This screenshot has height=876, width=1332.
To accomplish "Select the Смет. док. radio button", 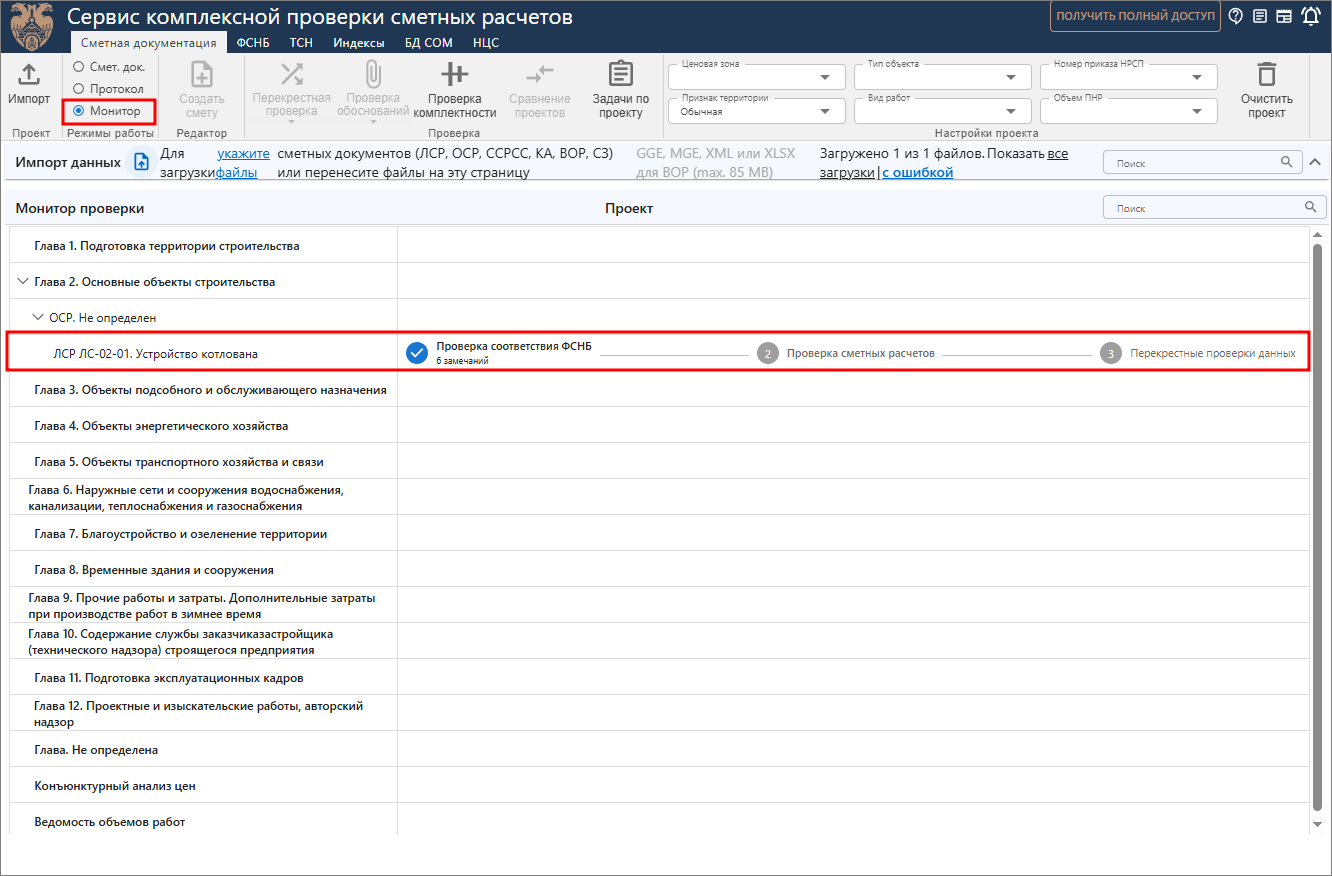I will tap(79, 67).
